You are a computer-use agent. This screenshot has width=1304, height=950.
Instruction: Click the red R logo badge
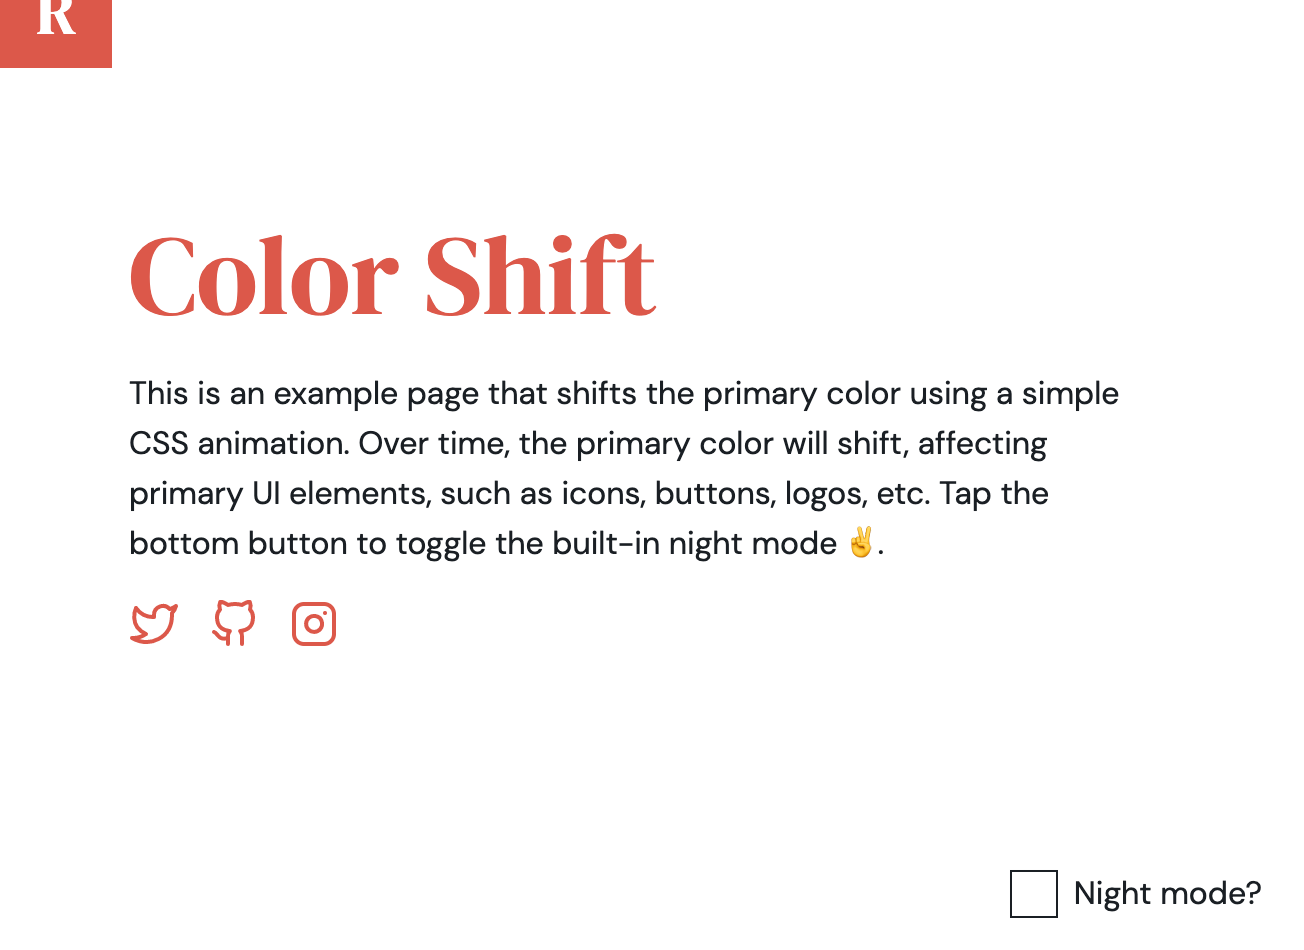click(x=56, y=34)
